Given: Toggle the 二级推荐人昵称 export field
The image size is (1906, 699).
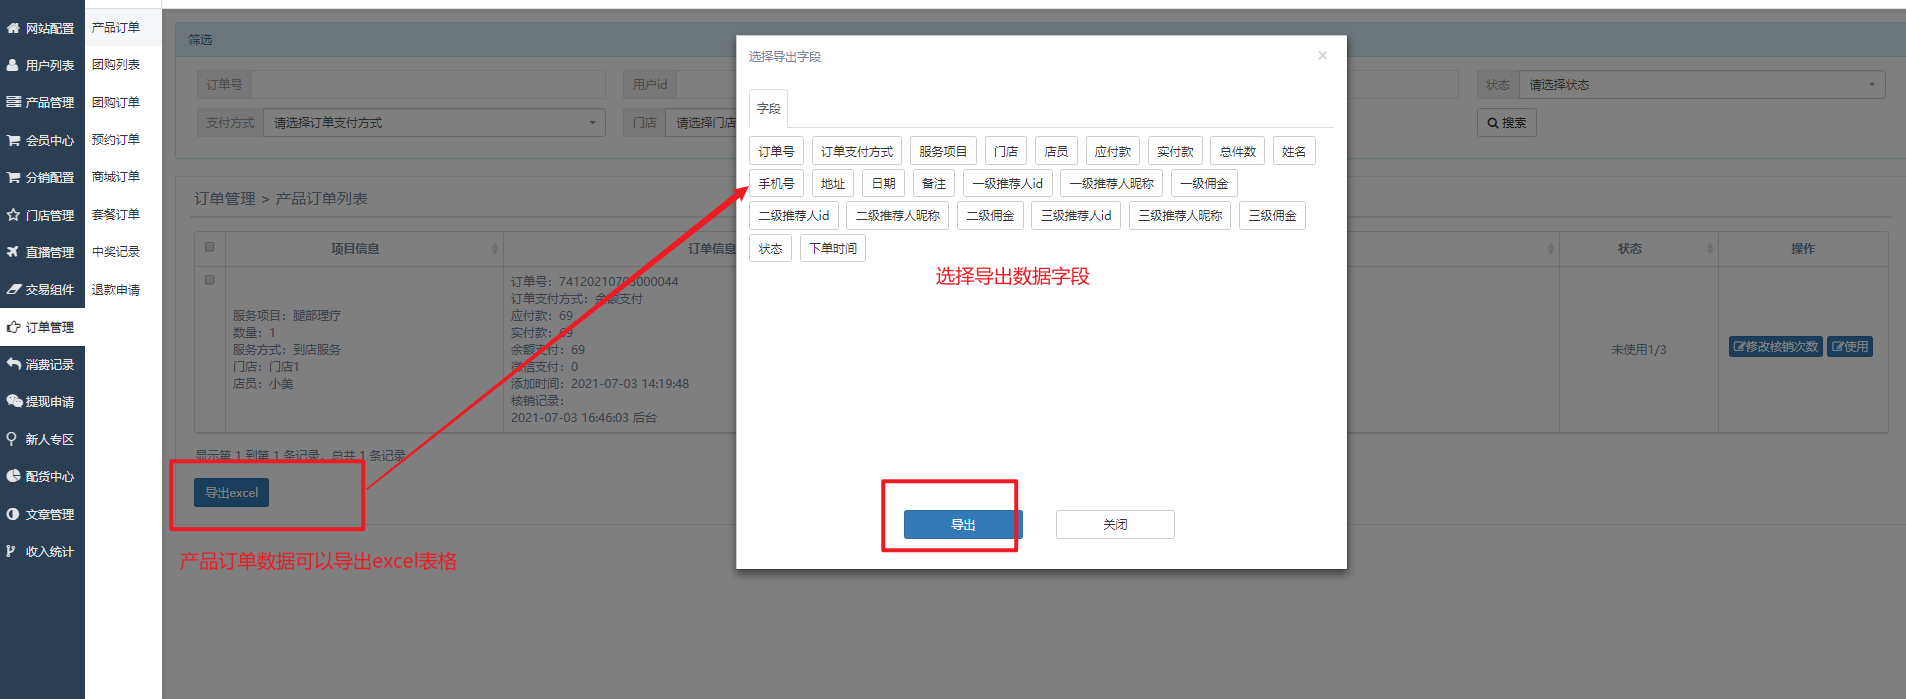Looking at the screenshot, I should 897,215.
